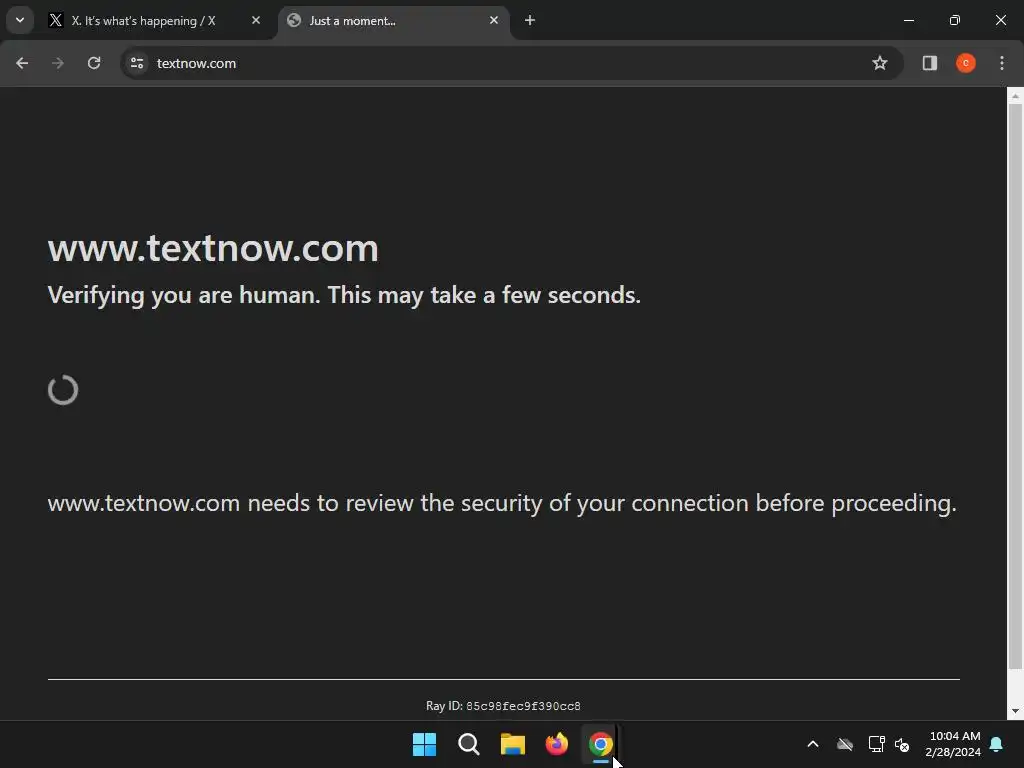Open a new tab with the plus button
This screenshot has width=1024, height=768.
tap(530, 20)
